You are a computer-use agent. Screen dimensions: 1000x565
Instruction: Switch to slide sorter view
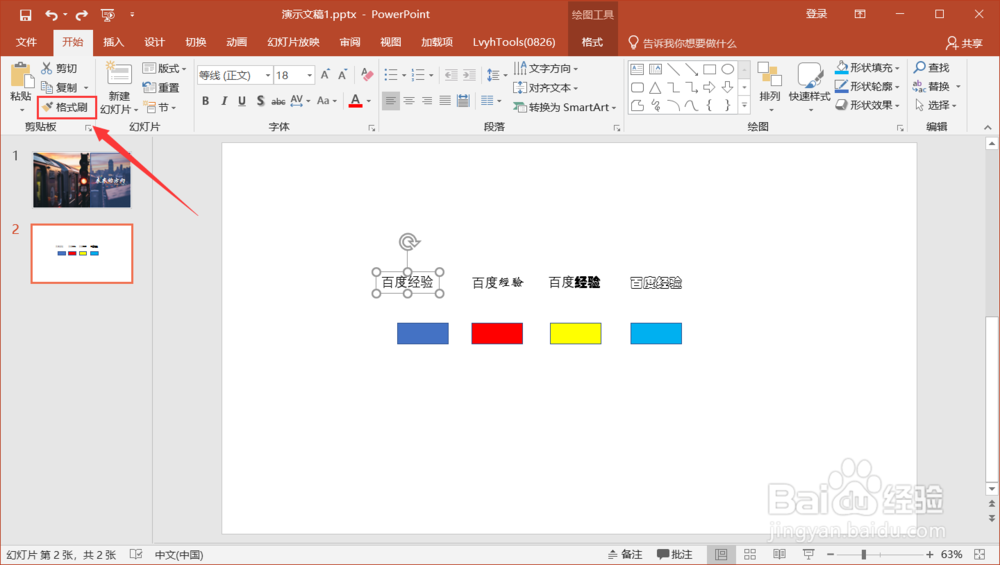pos(750,555)
